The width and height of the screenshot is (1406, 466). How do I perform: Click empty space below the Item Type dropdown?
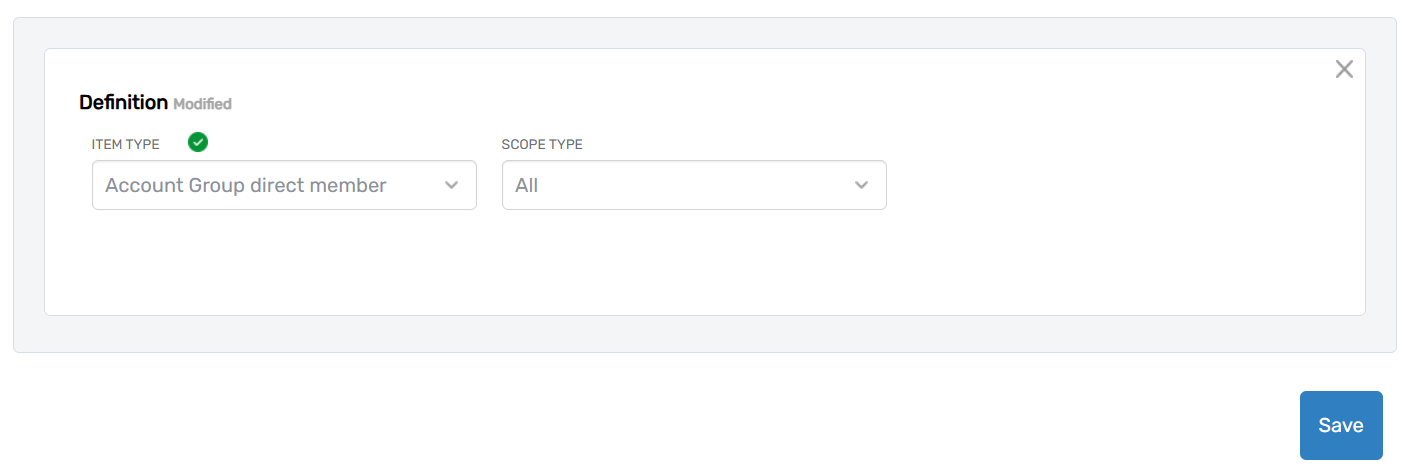(x=284, y=262)
